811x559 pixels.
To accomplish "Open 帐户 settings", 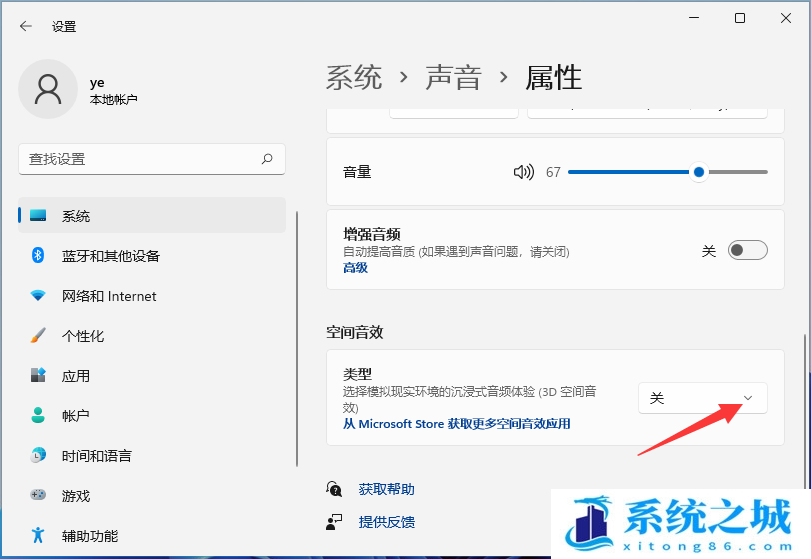I will [x=152, y=415].
